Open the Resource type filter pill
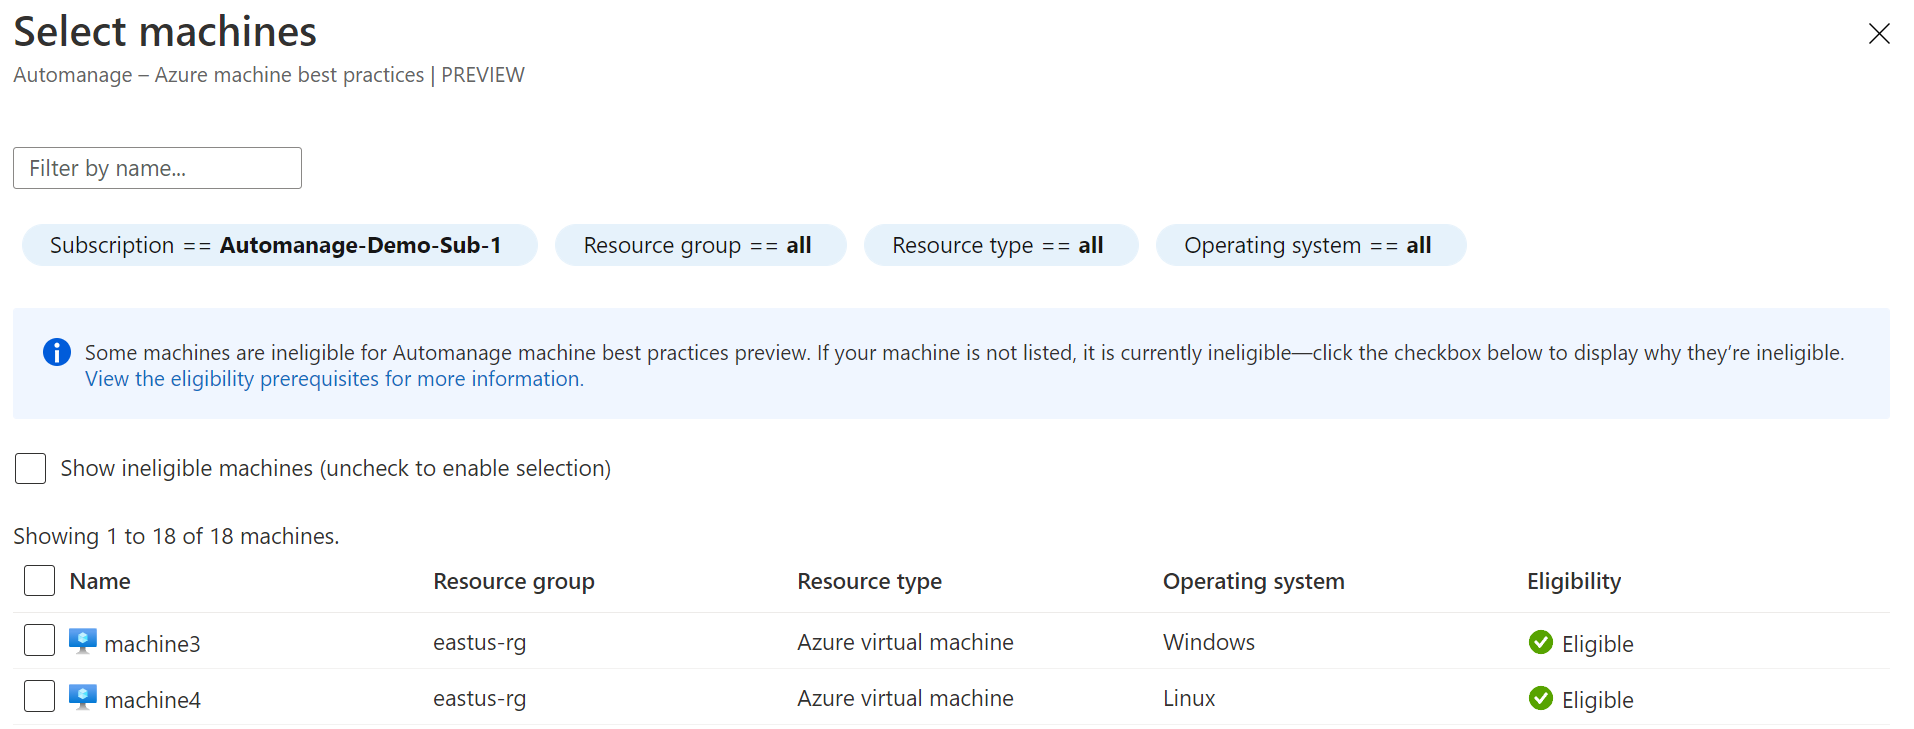Image resolution: width=1914 pixels, height=729 pixels. 1001,245
